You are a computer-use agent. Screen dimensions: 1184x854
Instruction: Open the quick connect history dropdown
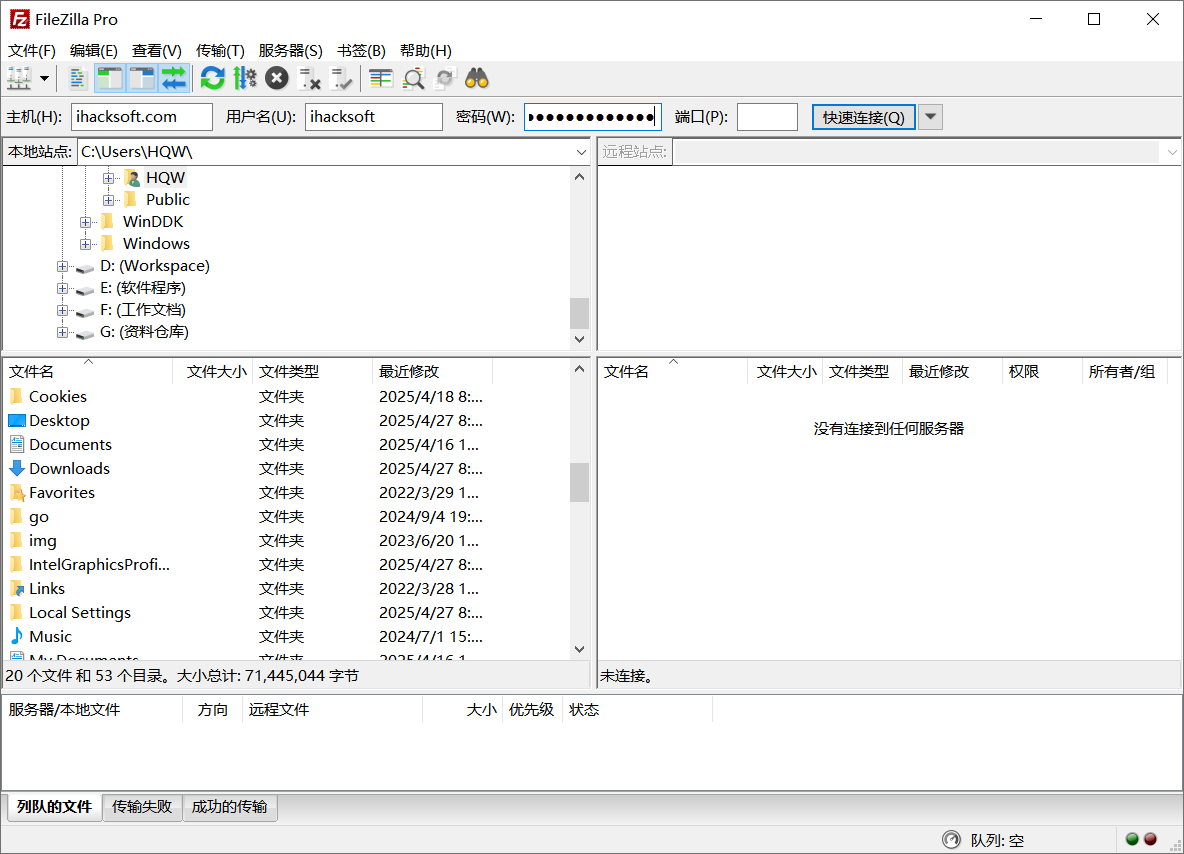pos(930,117)
